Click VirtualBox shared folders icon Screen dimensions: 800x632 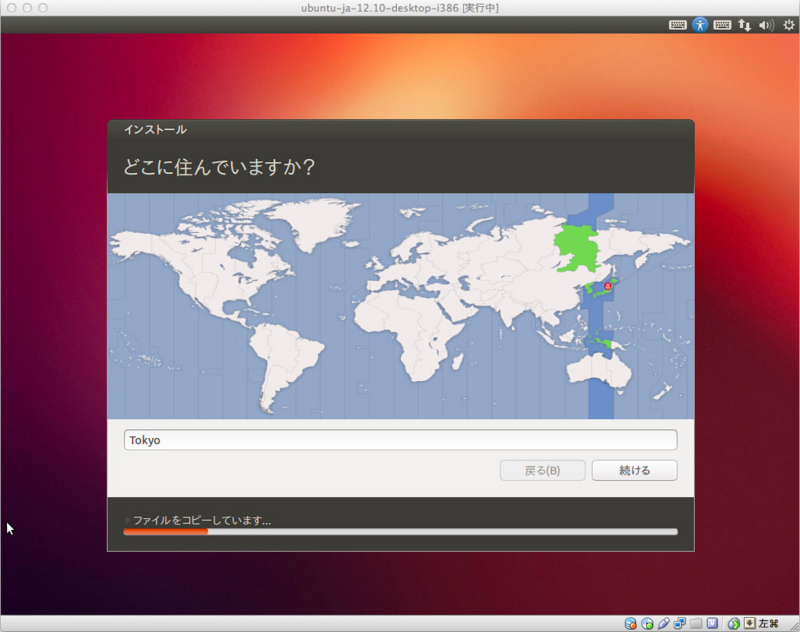click(x=696, y=623)
